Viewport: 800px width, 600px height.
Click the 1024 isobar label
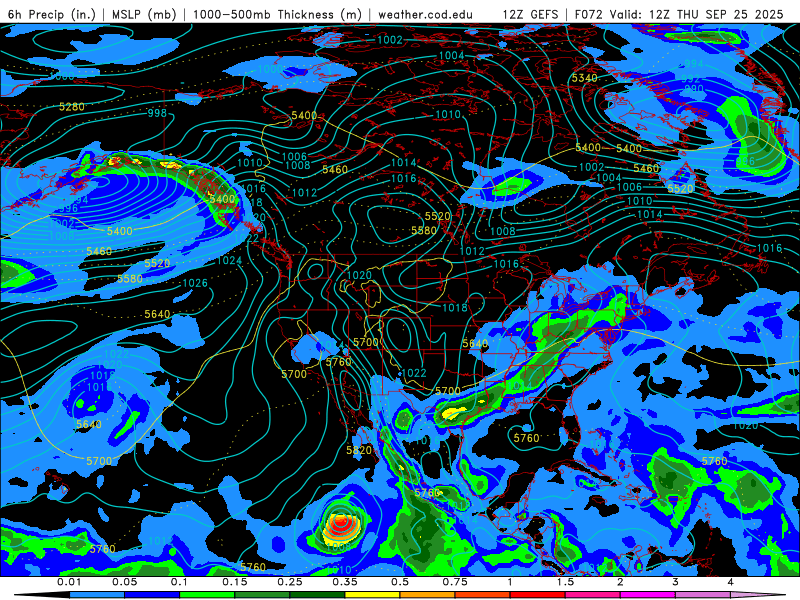point(229,261)
